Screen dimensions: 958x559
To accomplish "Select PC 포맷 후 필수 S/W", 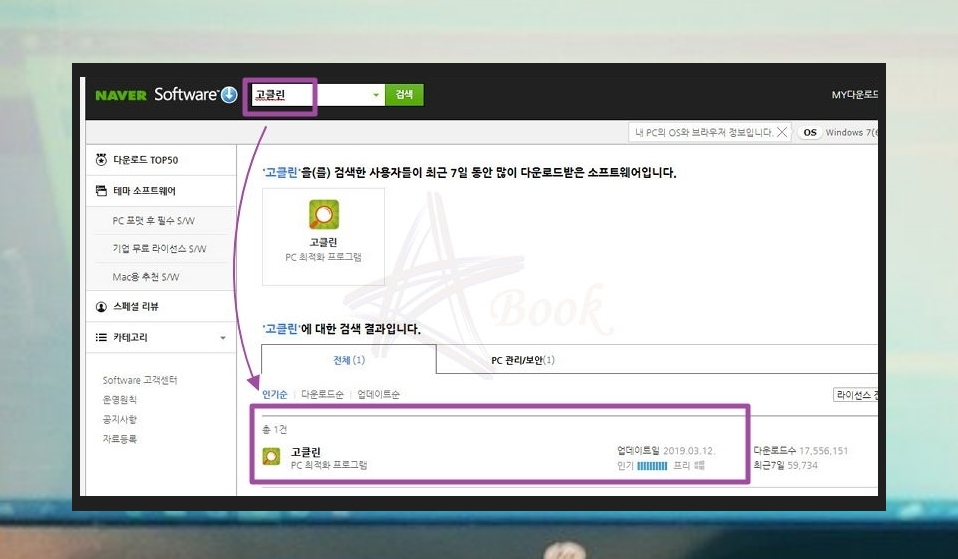I will click(x=153, y=221).
